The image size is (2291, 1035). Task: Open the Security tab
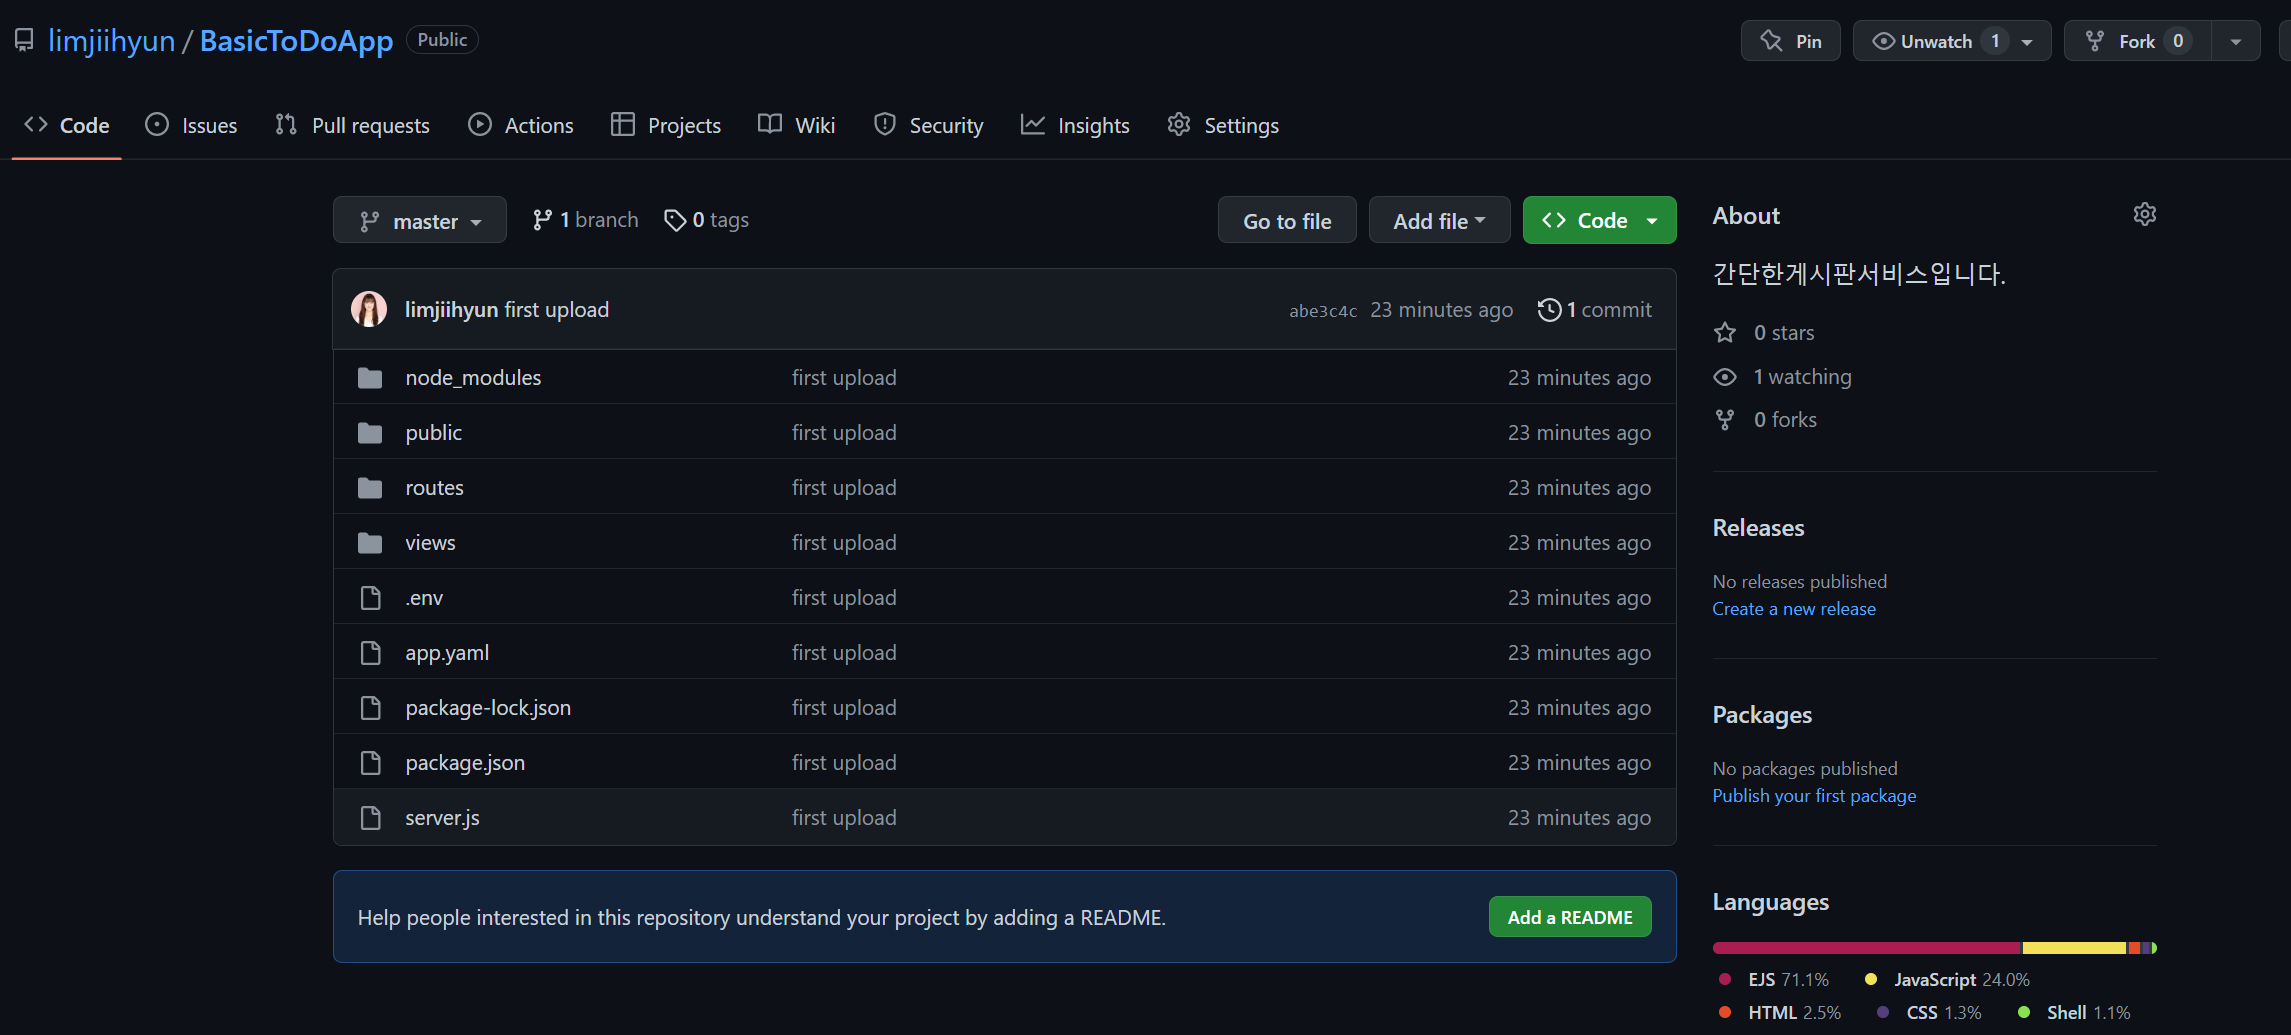coord(928,125)
